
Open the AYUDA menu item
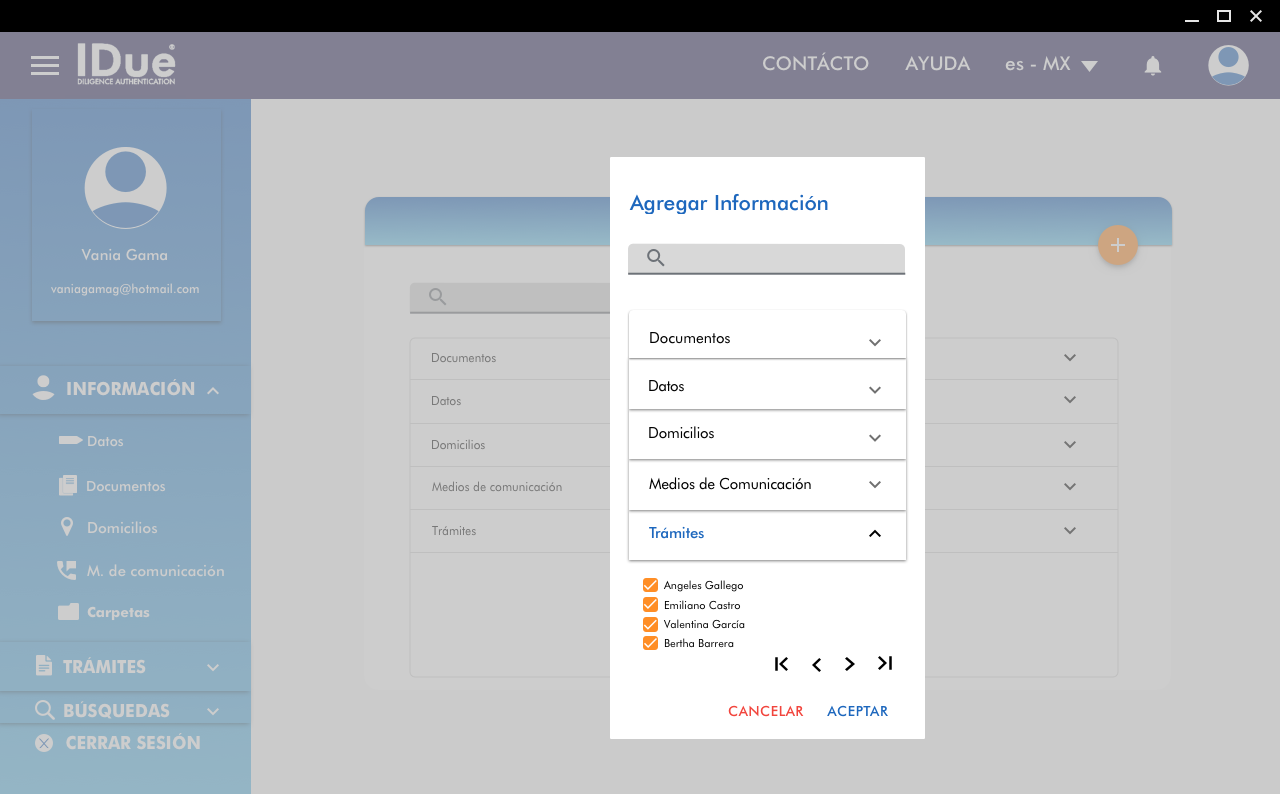937,64
